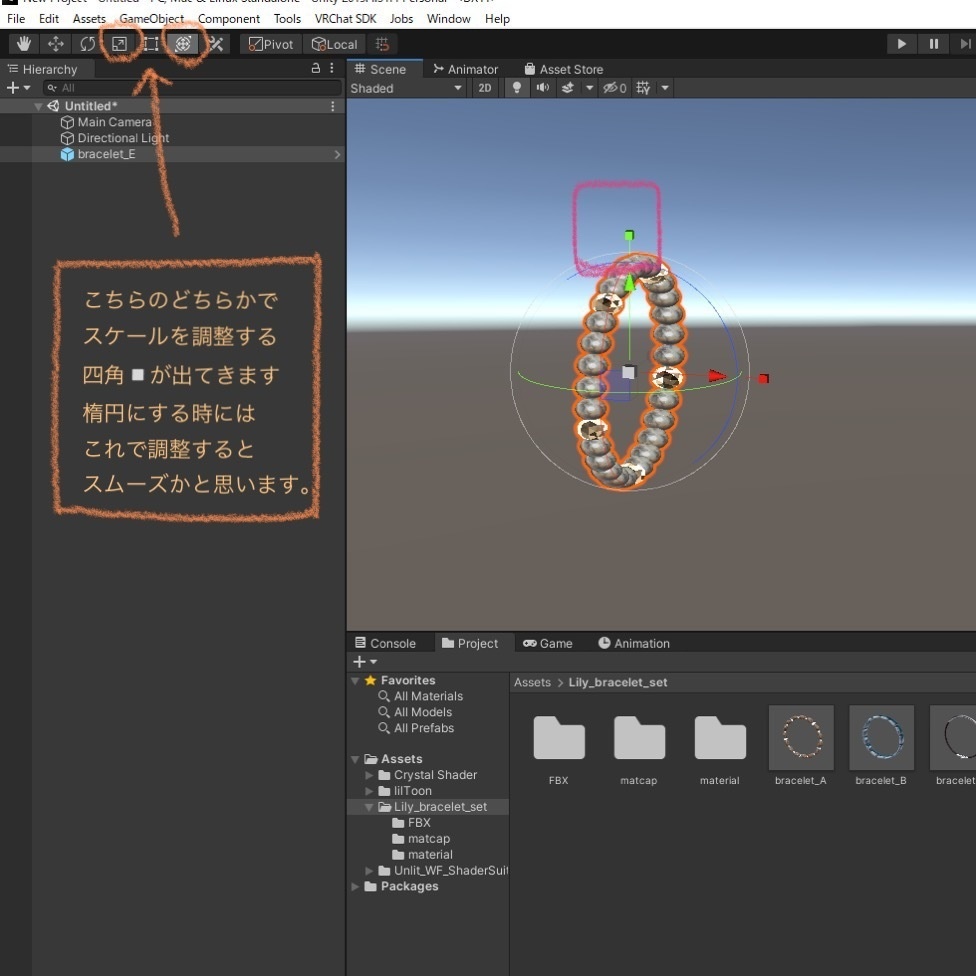976x976 pixels.
Task: Expand the lilToon folder
Action: (x=369, y=791)
